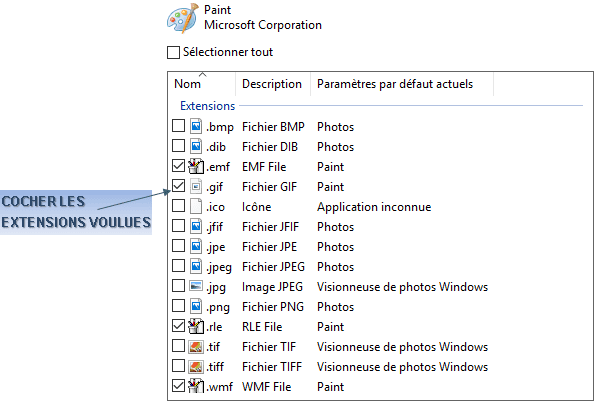Click the .jpg image thumbnail icon

coord(196,286)
